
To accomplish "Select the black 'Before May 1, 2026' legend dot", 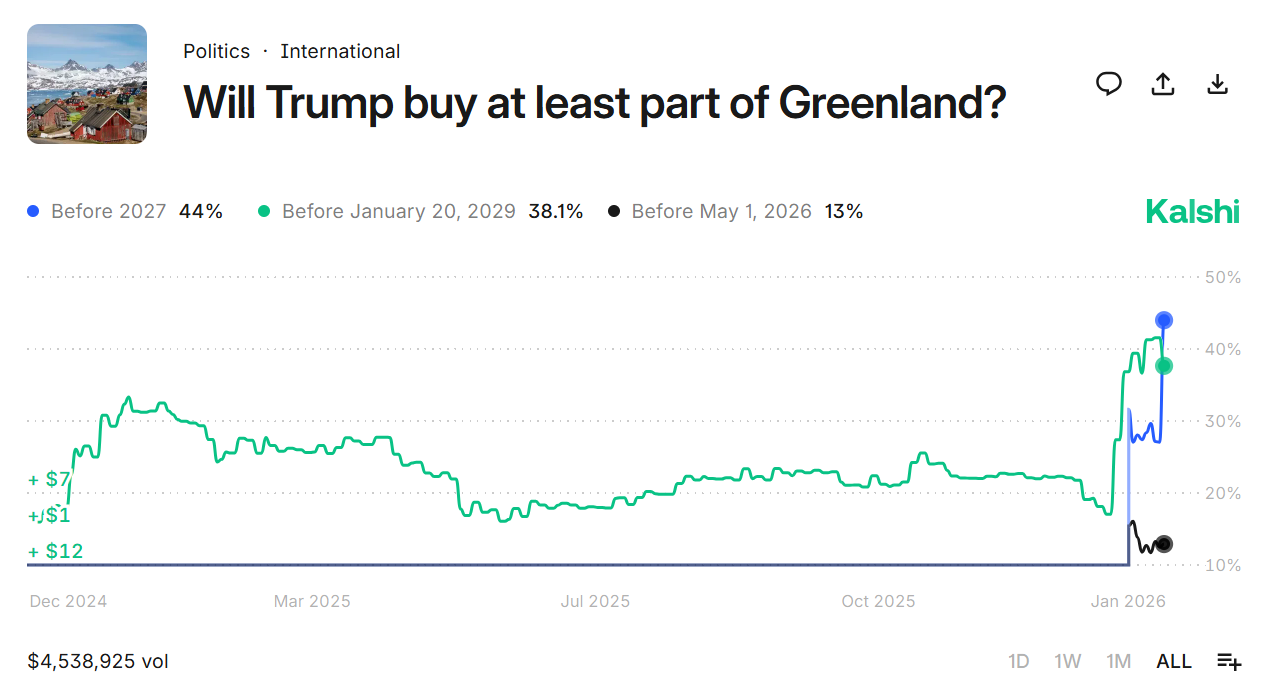I will [616, 211].
